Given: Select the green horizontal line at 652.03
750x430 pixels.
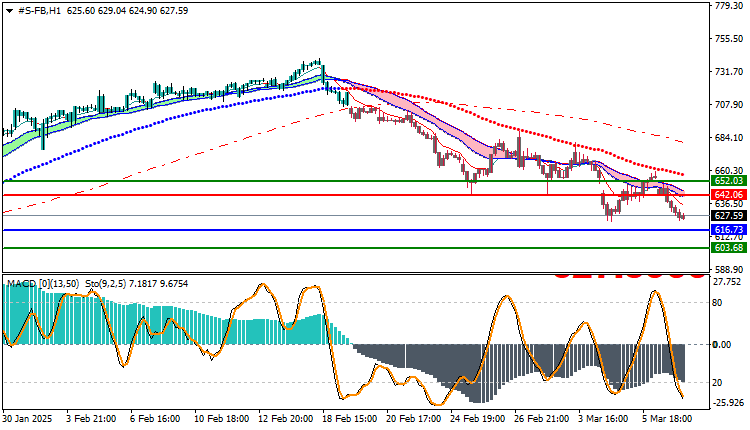Looking at the screenshot, I should click(355, 181).
